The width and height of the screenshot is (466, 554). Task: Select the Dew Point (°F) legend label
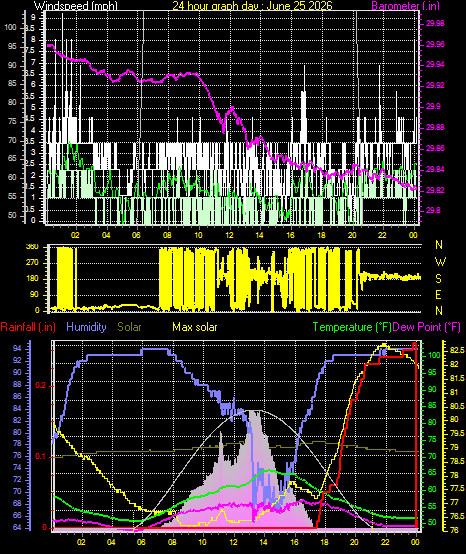[426, 327]
